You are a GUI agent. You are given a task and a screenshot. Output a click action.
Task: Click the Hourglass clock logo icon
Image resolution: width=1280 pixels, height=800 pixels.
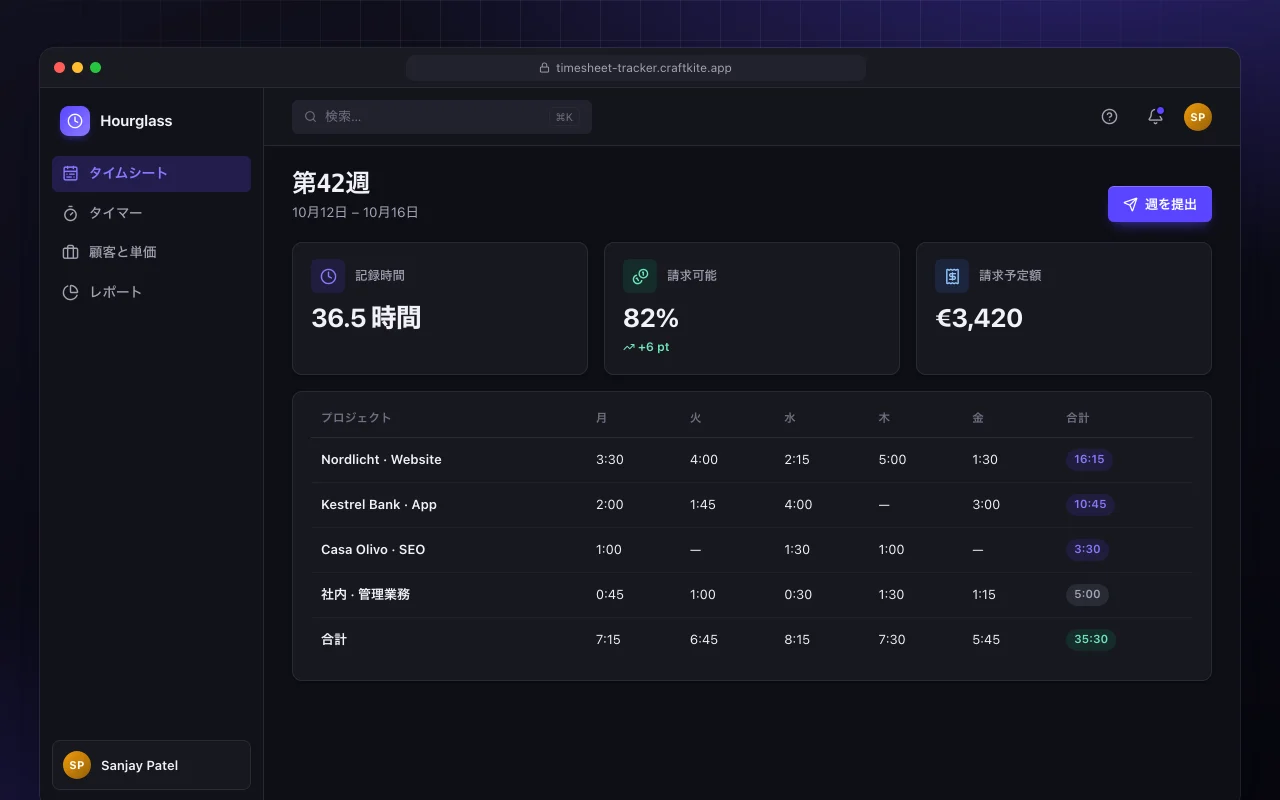(x=75, y=121)
